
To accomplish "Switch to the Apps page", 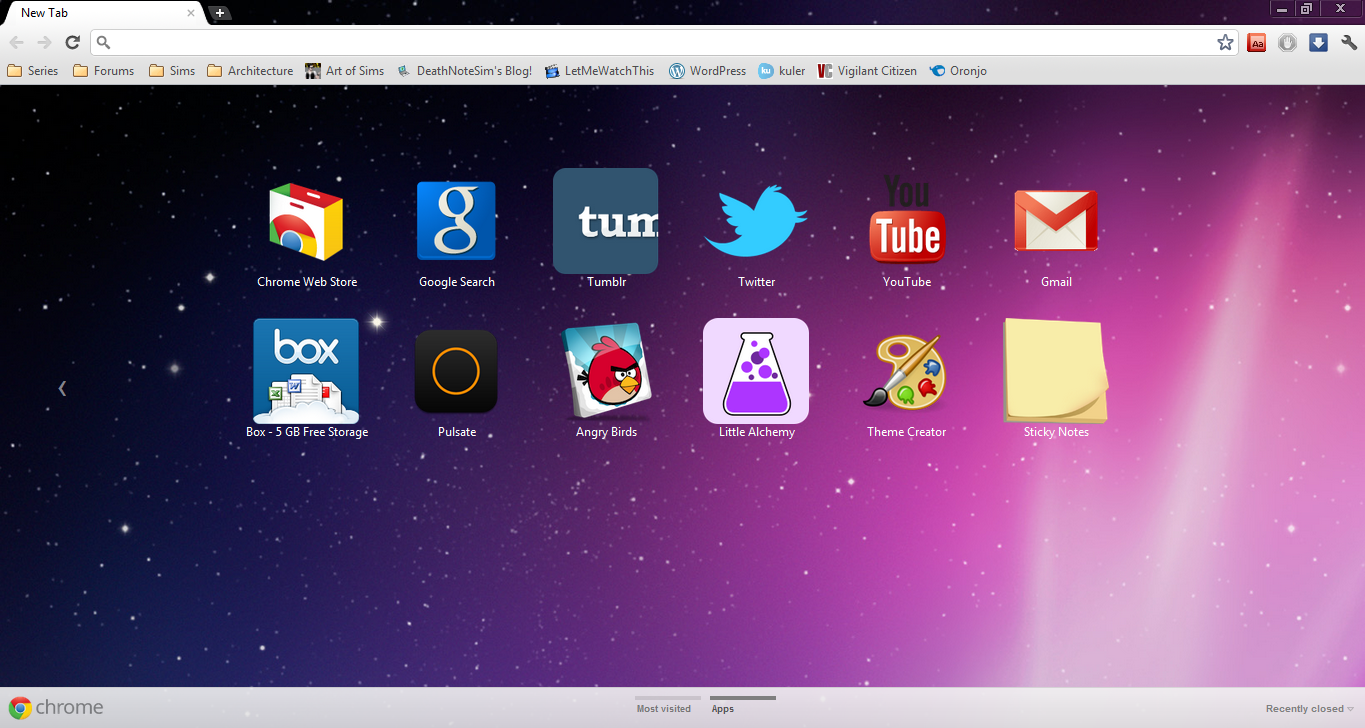I will tap(743, 706).
